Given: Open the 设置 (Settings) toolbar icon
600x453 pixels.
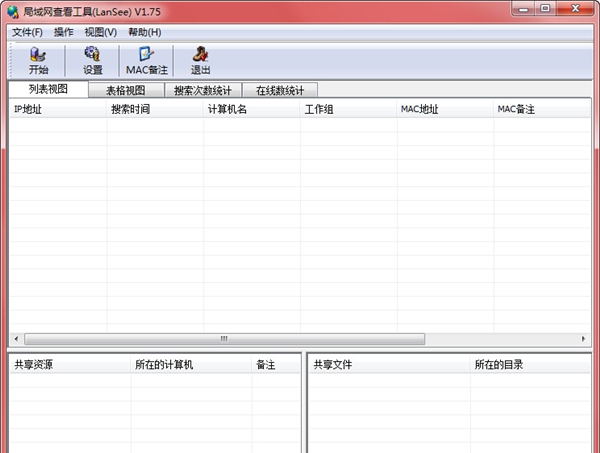Looking at the screenshot, I should (93, 60).
